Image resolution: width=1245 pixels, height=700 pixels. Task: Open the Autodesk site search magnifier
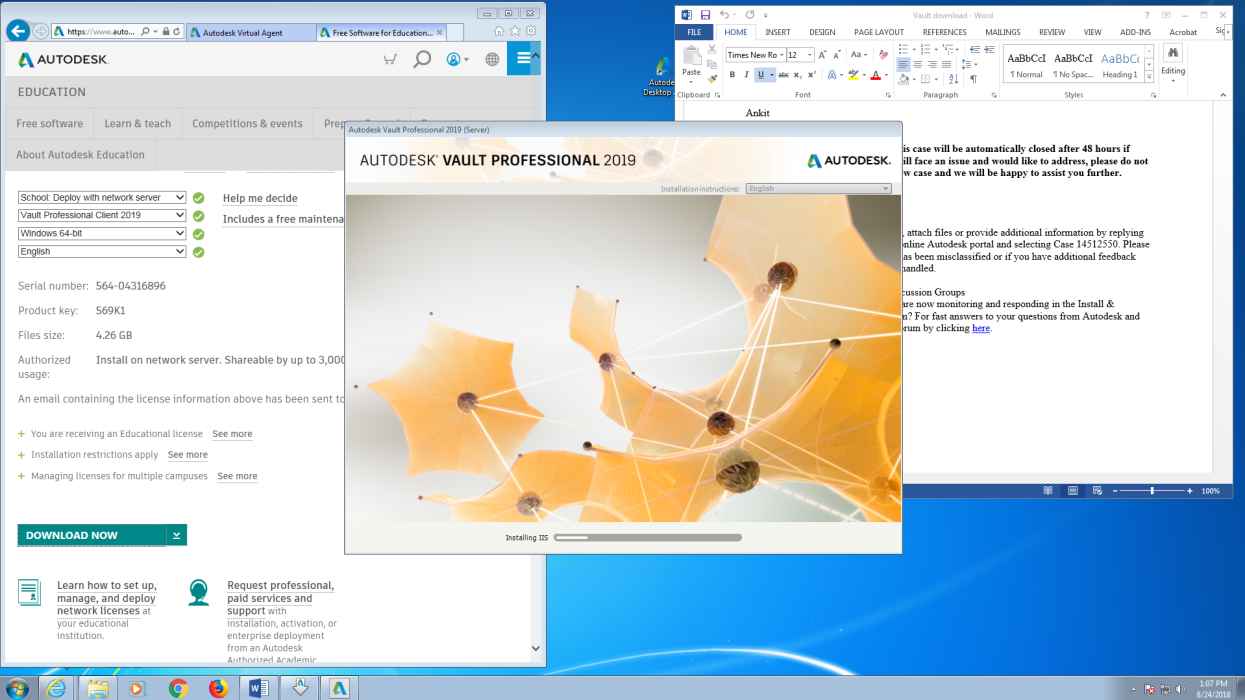tap(422, 60)
